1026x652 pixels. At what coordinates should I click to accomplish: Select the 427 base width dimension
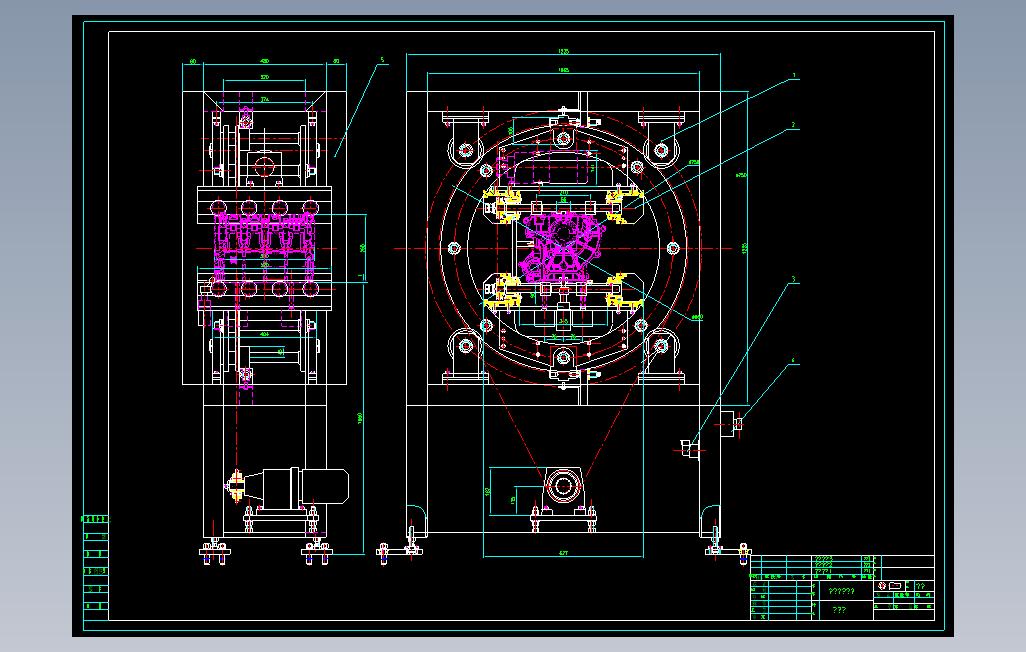[x=563, y=553]
